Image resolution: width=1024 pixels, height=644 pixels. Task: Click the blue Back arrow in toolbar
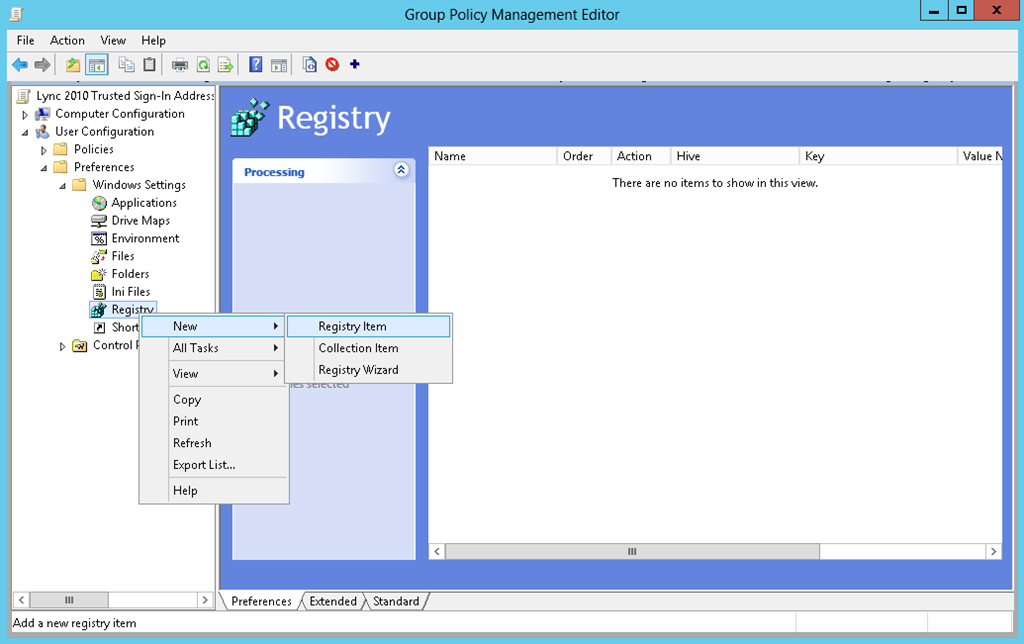point(19,65)
